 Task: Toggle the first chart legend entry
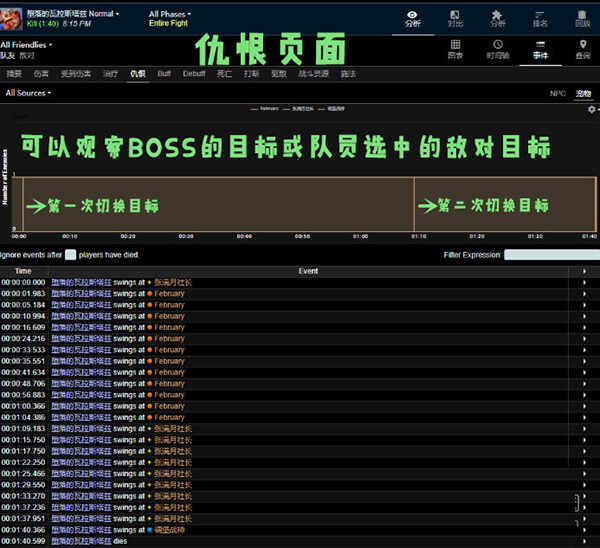pos(265,109)
